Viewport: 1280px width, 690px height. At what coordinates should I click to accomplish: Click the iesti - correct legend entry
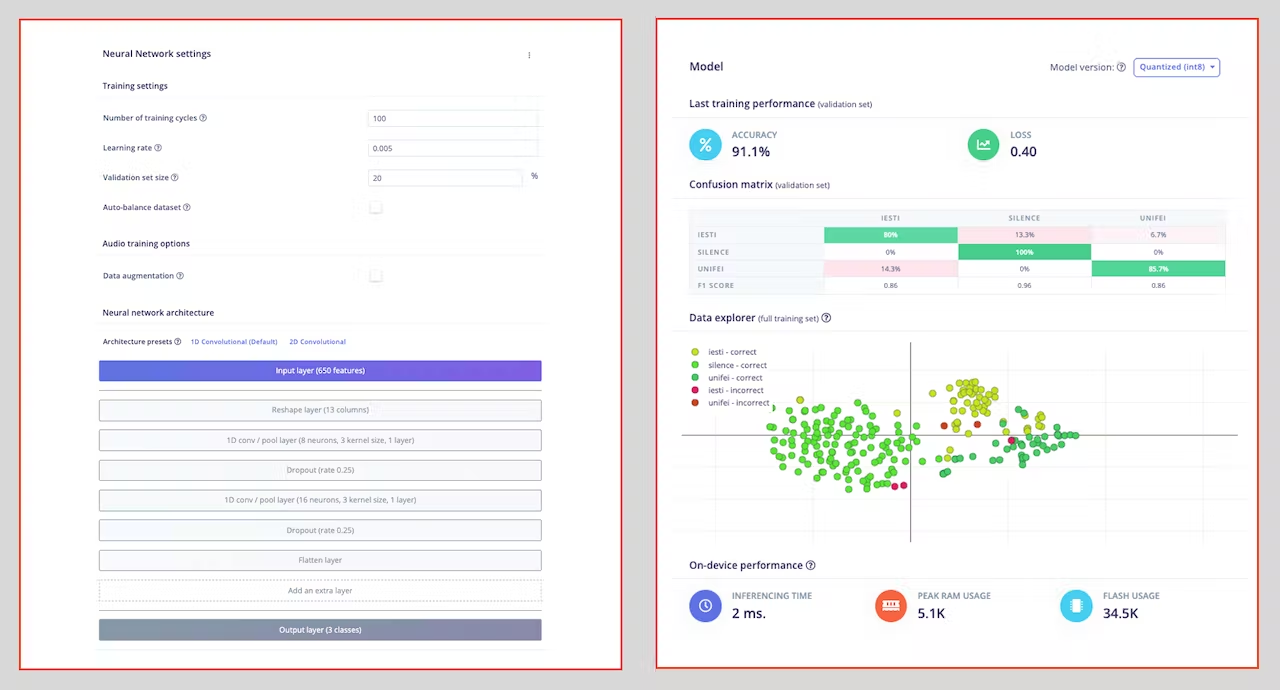click(725, 352)
